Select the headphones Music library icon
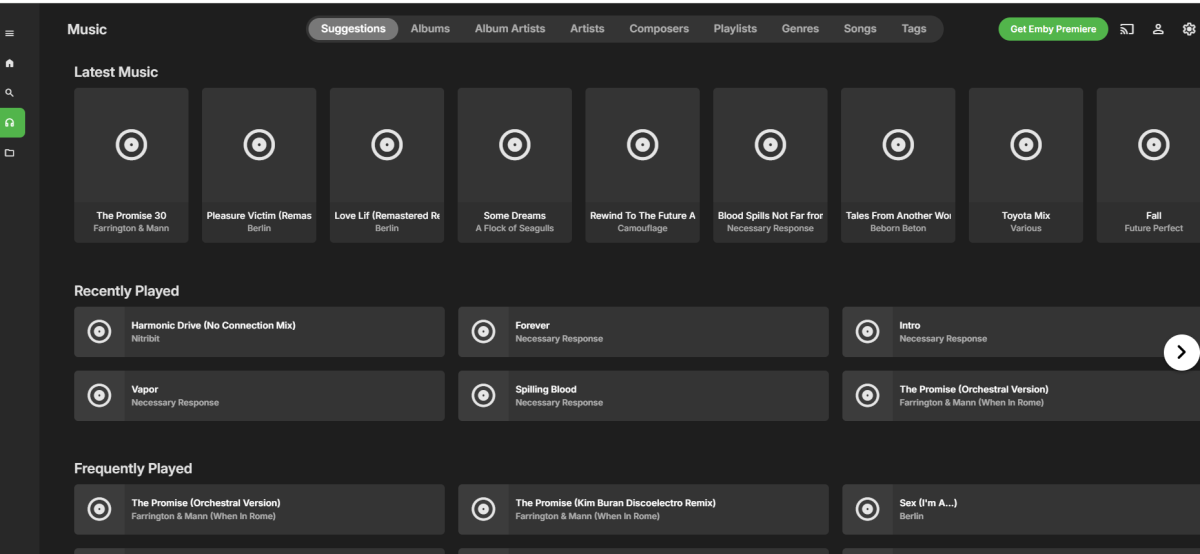Viewport: 1200px width, 554px height. coord(10,123)
